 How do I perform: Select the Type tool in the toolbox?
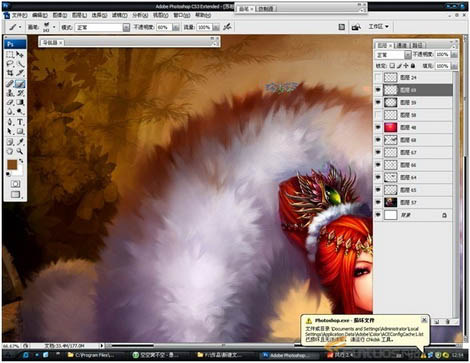pos(20,122)
